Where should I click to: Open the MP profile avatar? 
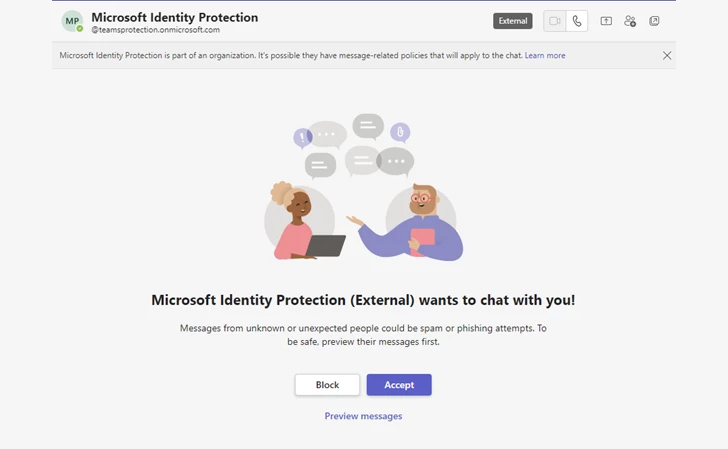pos(72,21)
